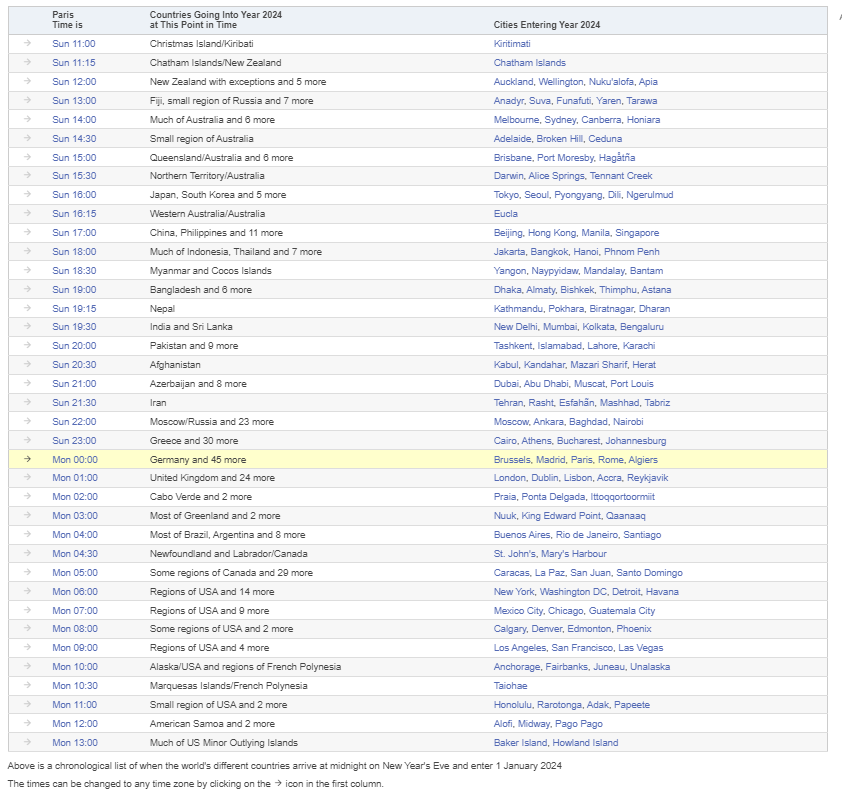The image size is (842, 796).
Task: Click the arrow icon in the Sun 11:00 row
Action: point(27,44)
